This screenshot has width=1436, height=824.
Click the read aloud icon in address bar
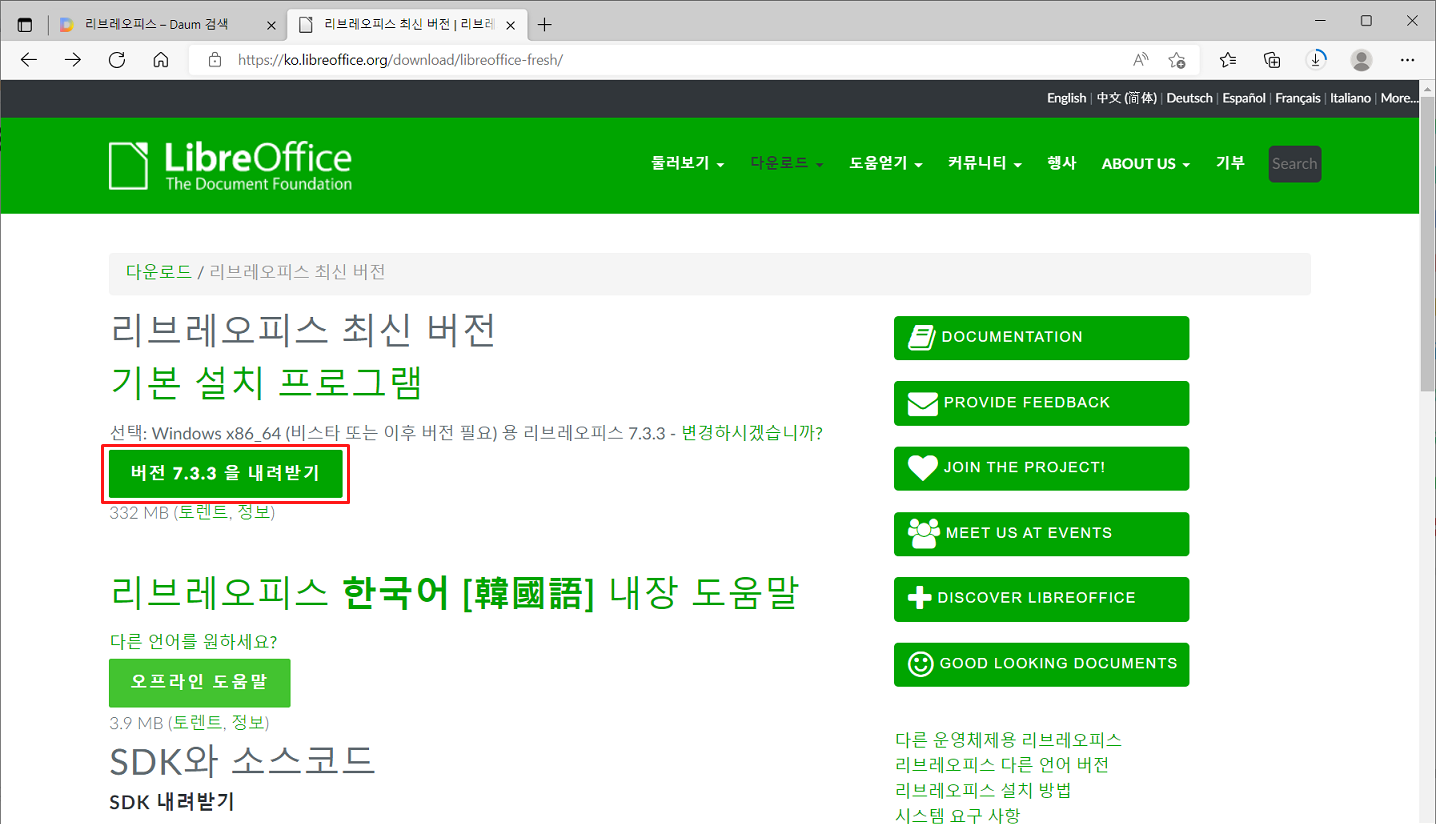click(1141, 60)
